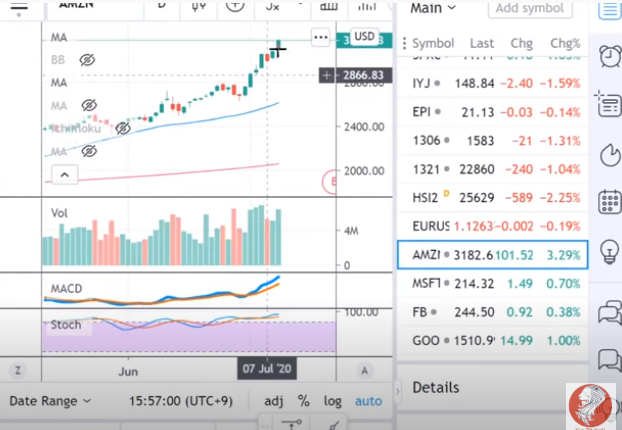Viewport: 622px width, 430px height.
Task: Open the Date Range dropdown
Action: click(x=50, y=401)
